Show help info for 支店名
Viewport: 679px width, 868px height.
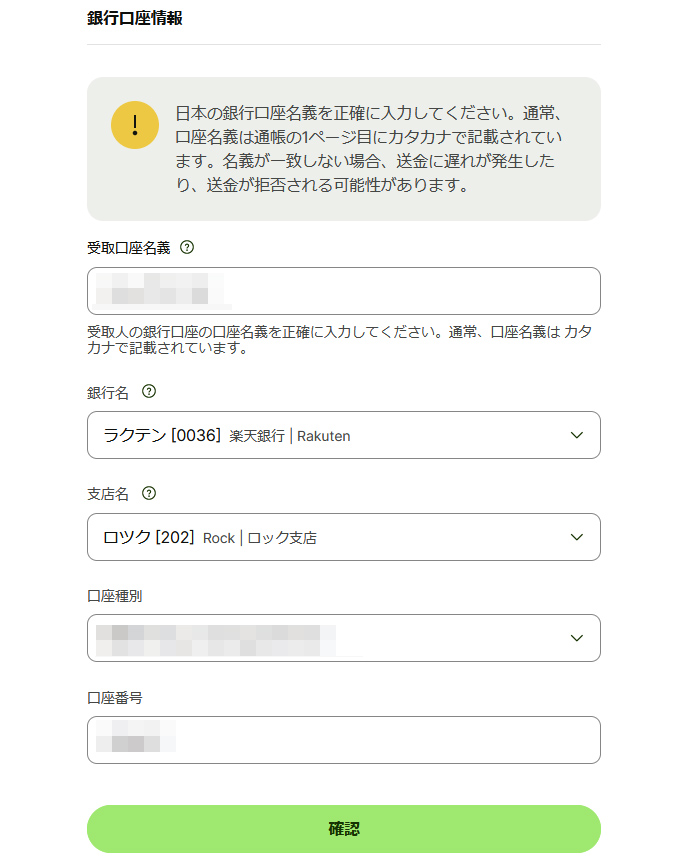(150, 494)
